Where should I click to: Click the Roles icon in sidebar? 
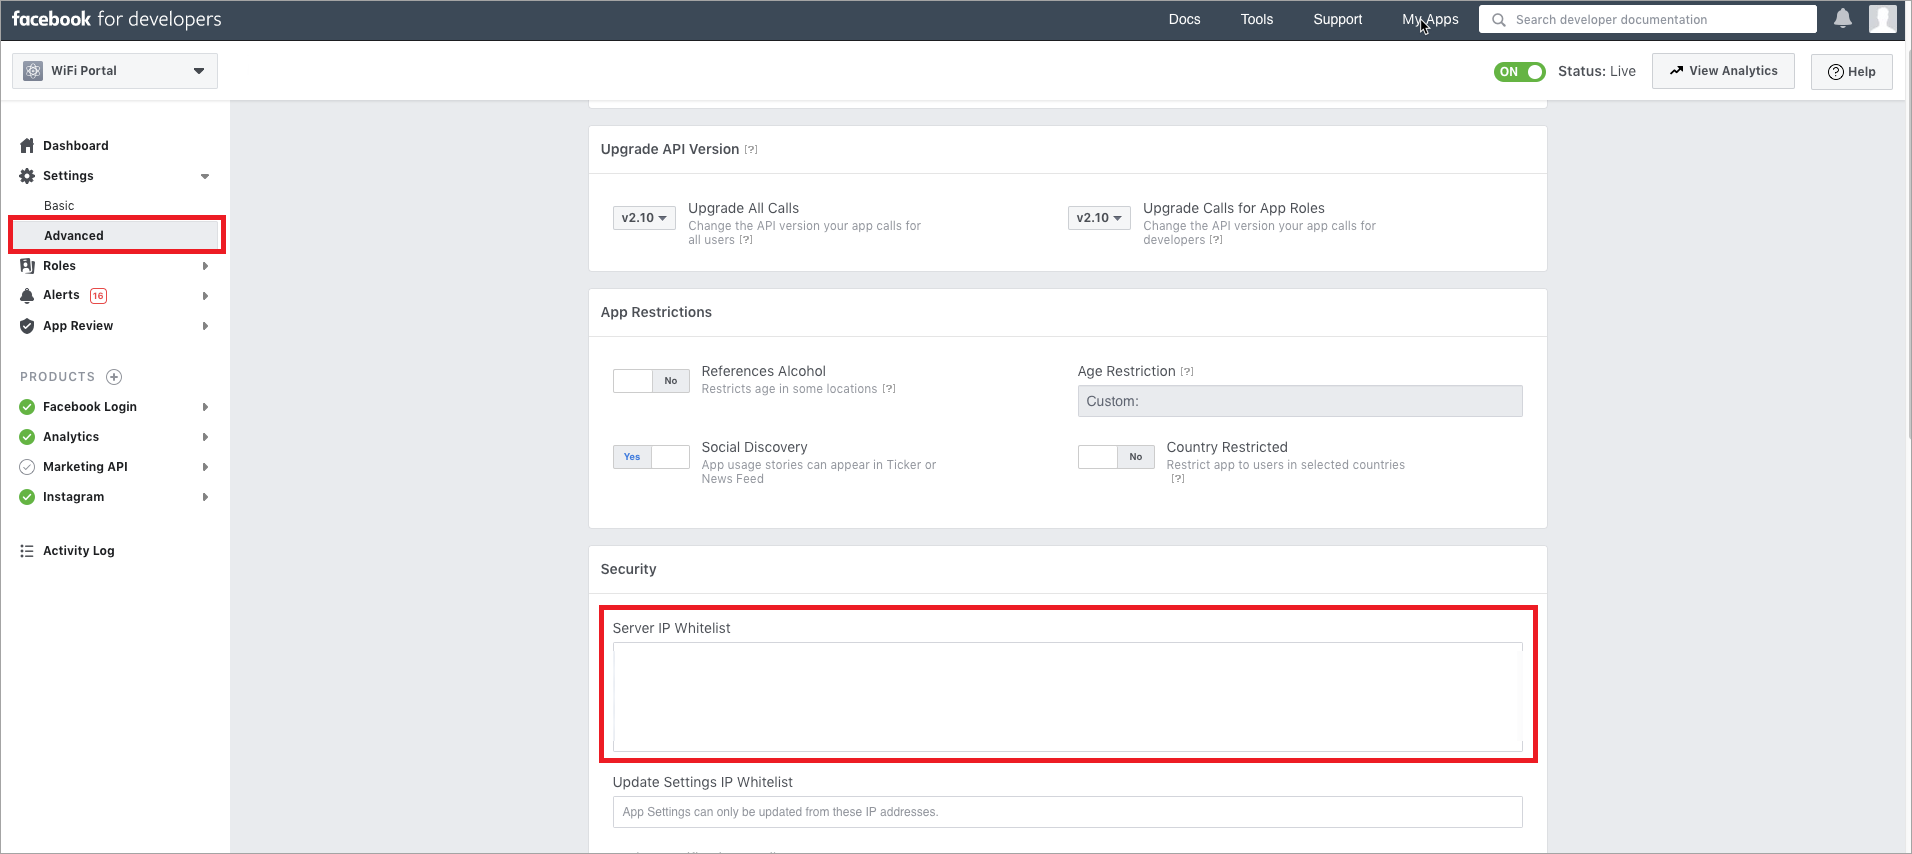click(27, 266)
